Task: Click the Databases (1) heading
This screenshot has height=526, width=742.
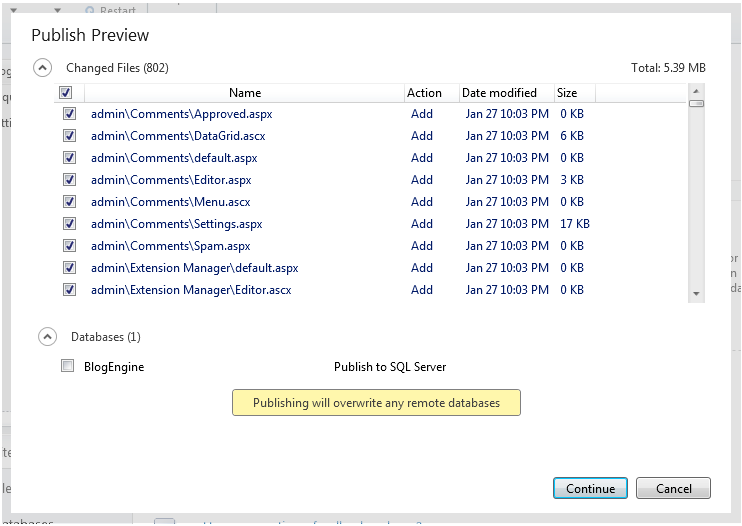Action: 106,337
